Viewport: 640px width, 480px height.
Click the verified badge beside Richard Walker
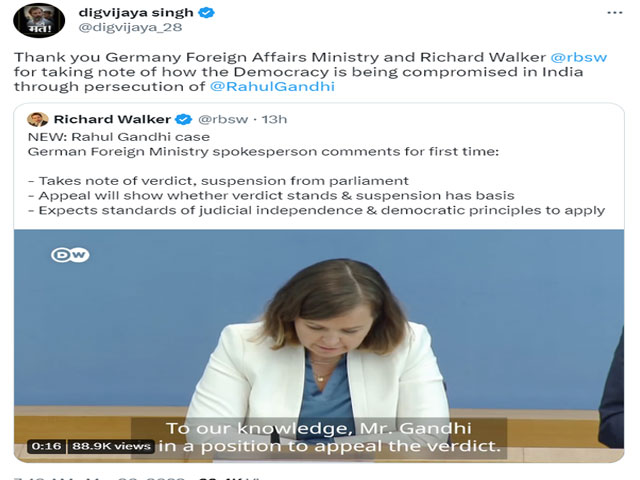183,119
